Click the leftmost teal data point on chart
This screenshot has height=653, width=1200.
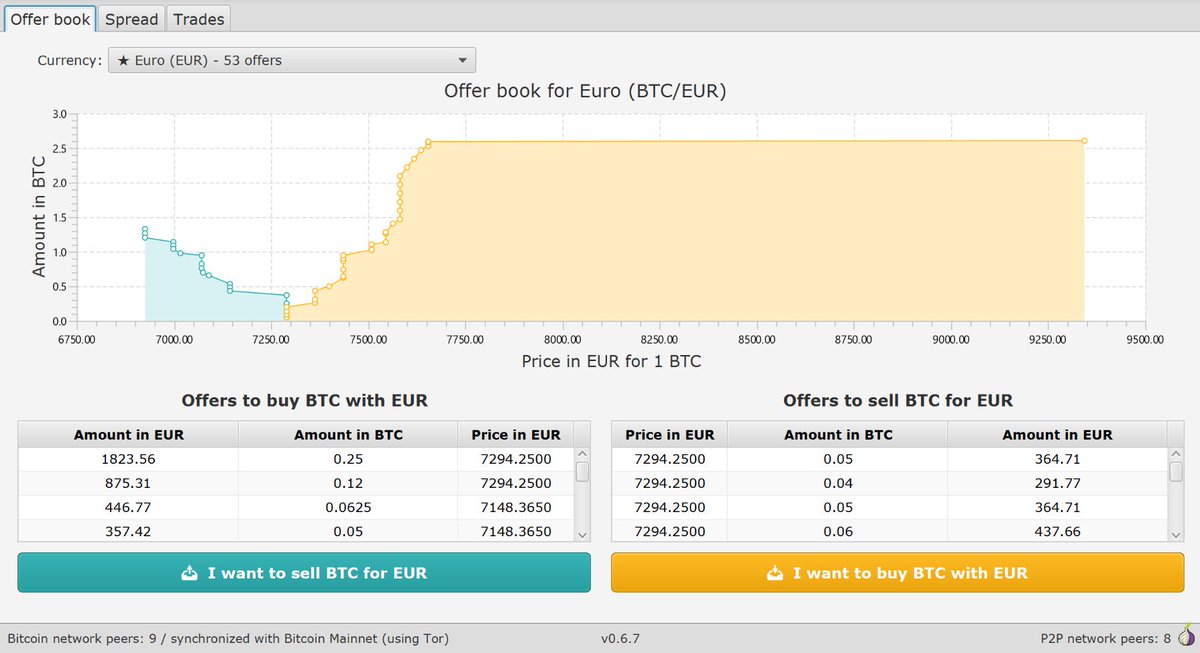point(146,230)
